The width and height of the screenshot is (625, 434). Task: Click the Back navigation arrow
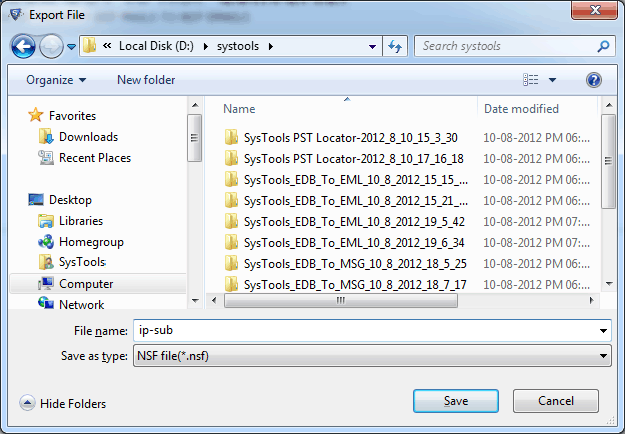point(23,46)
